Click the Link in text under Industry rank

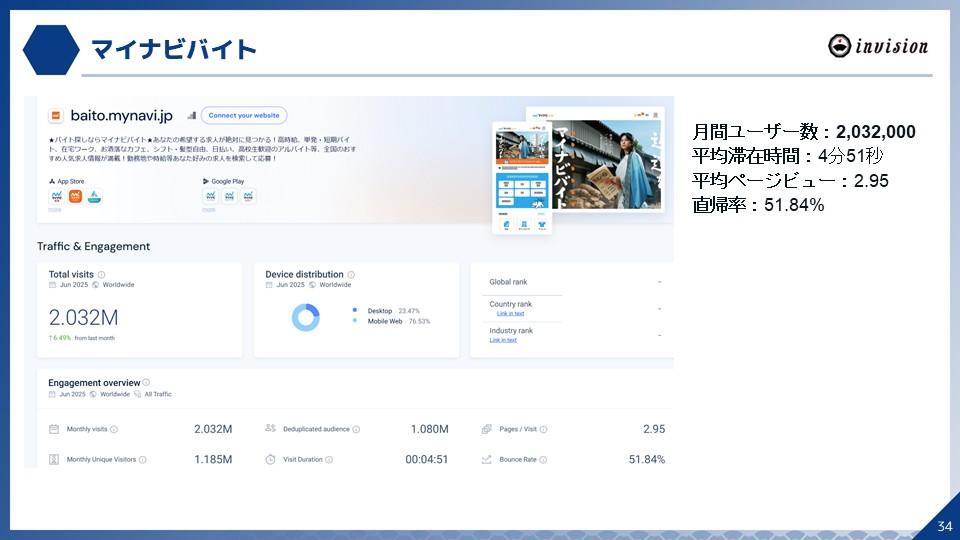503,340
